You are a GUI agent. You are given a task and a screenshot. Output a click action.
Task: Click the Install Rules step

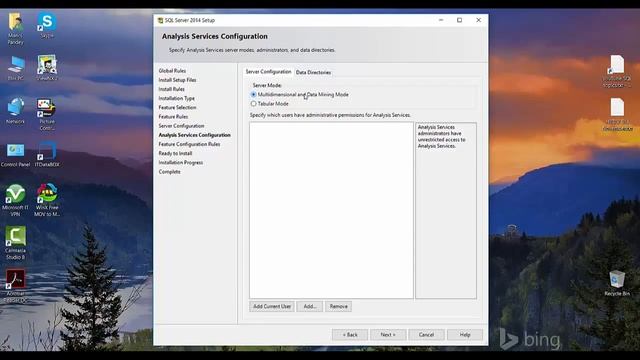[171, 89]
